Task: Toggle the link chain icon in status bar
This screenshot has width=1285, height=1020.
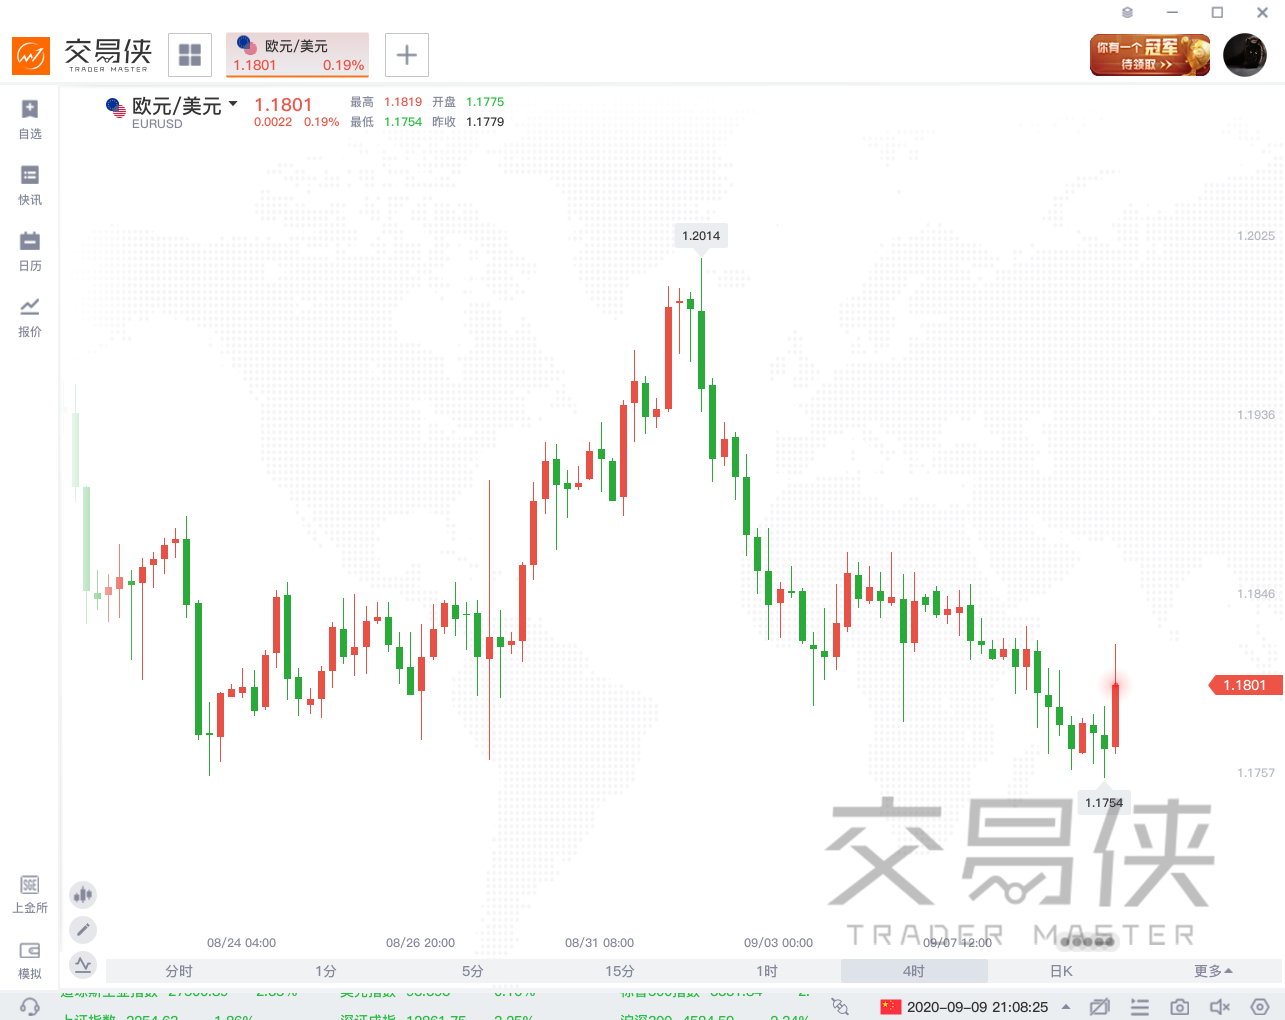Action: click(x=840, y=1007)
